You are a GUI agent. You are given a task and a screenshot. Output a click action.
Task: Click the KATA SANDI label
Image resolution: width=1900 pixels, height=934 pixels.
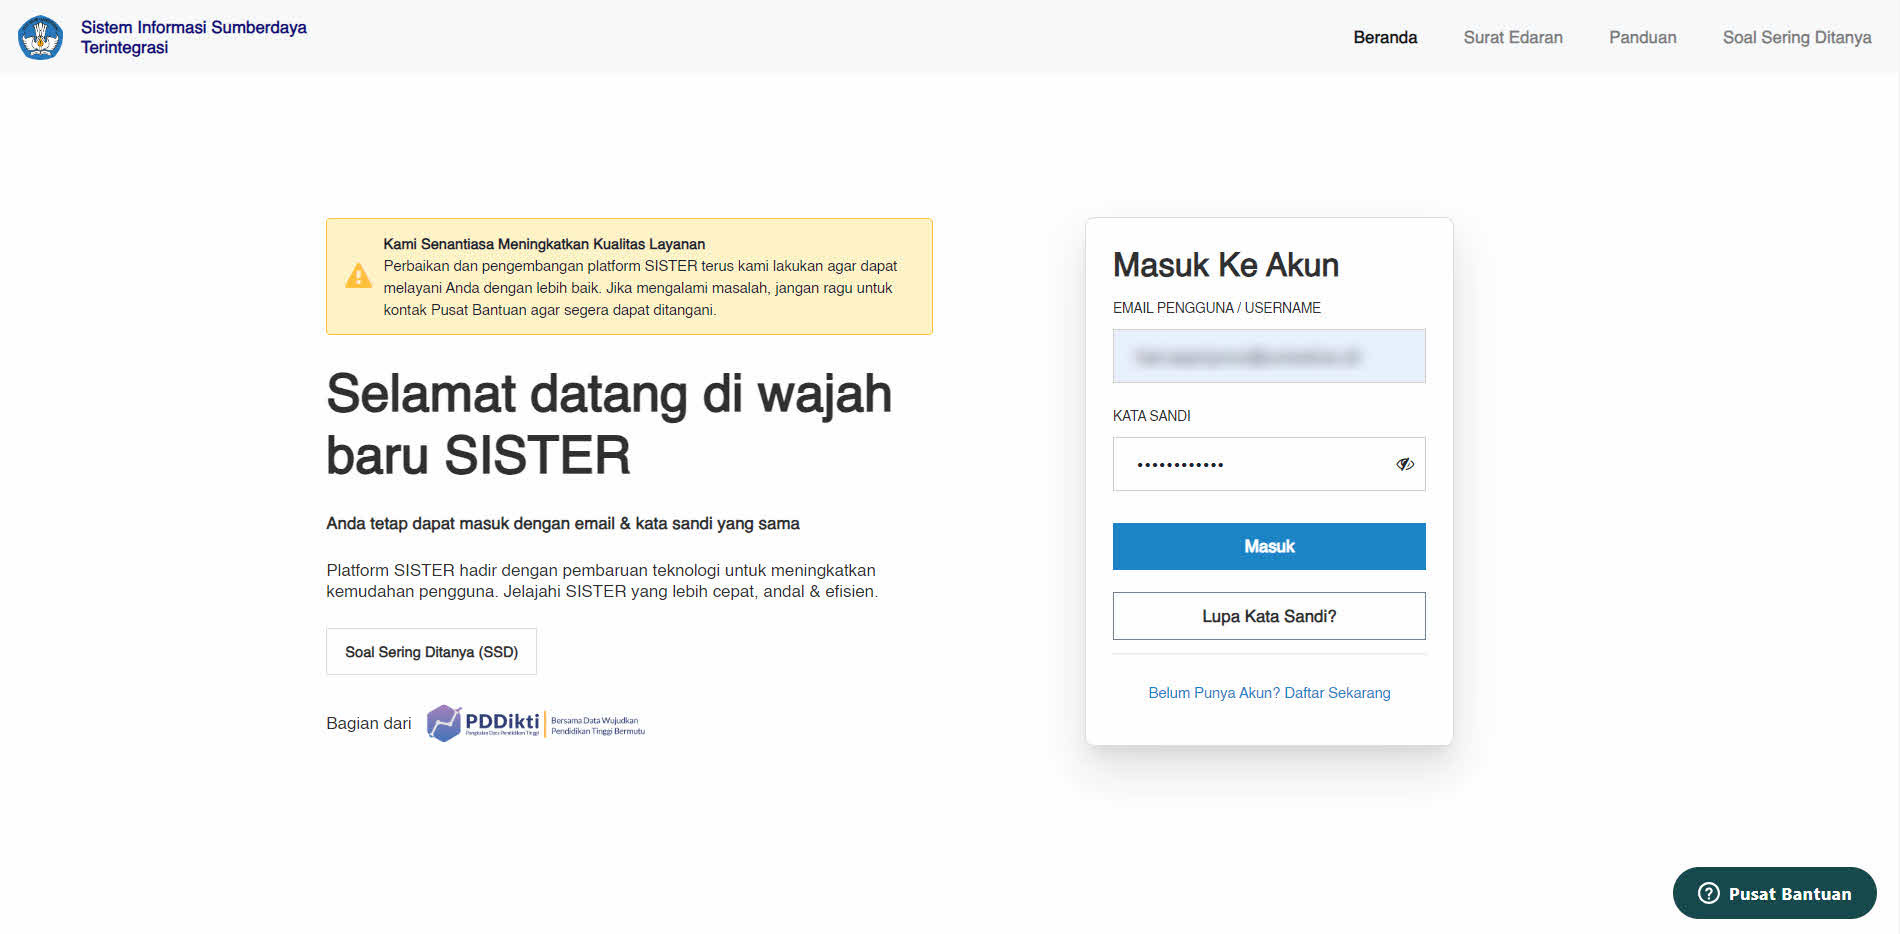[1151, 416]
